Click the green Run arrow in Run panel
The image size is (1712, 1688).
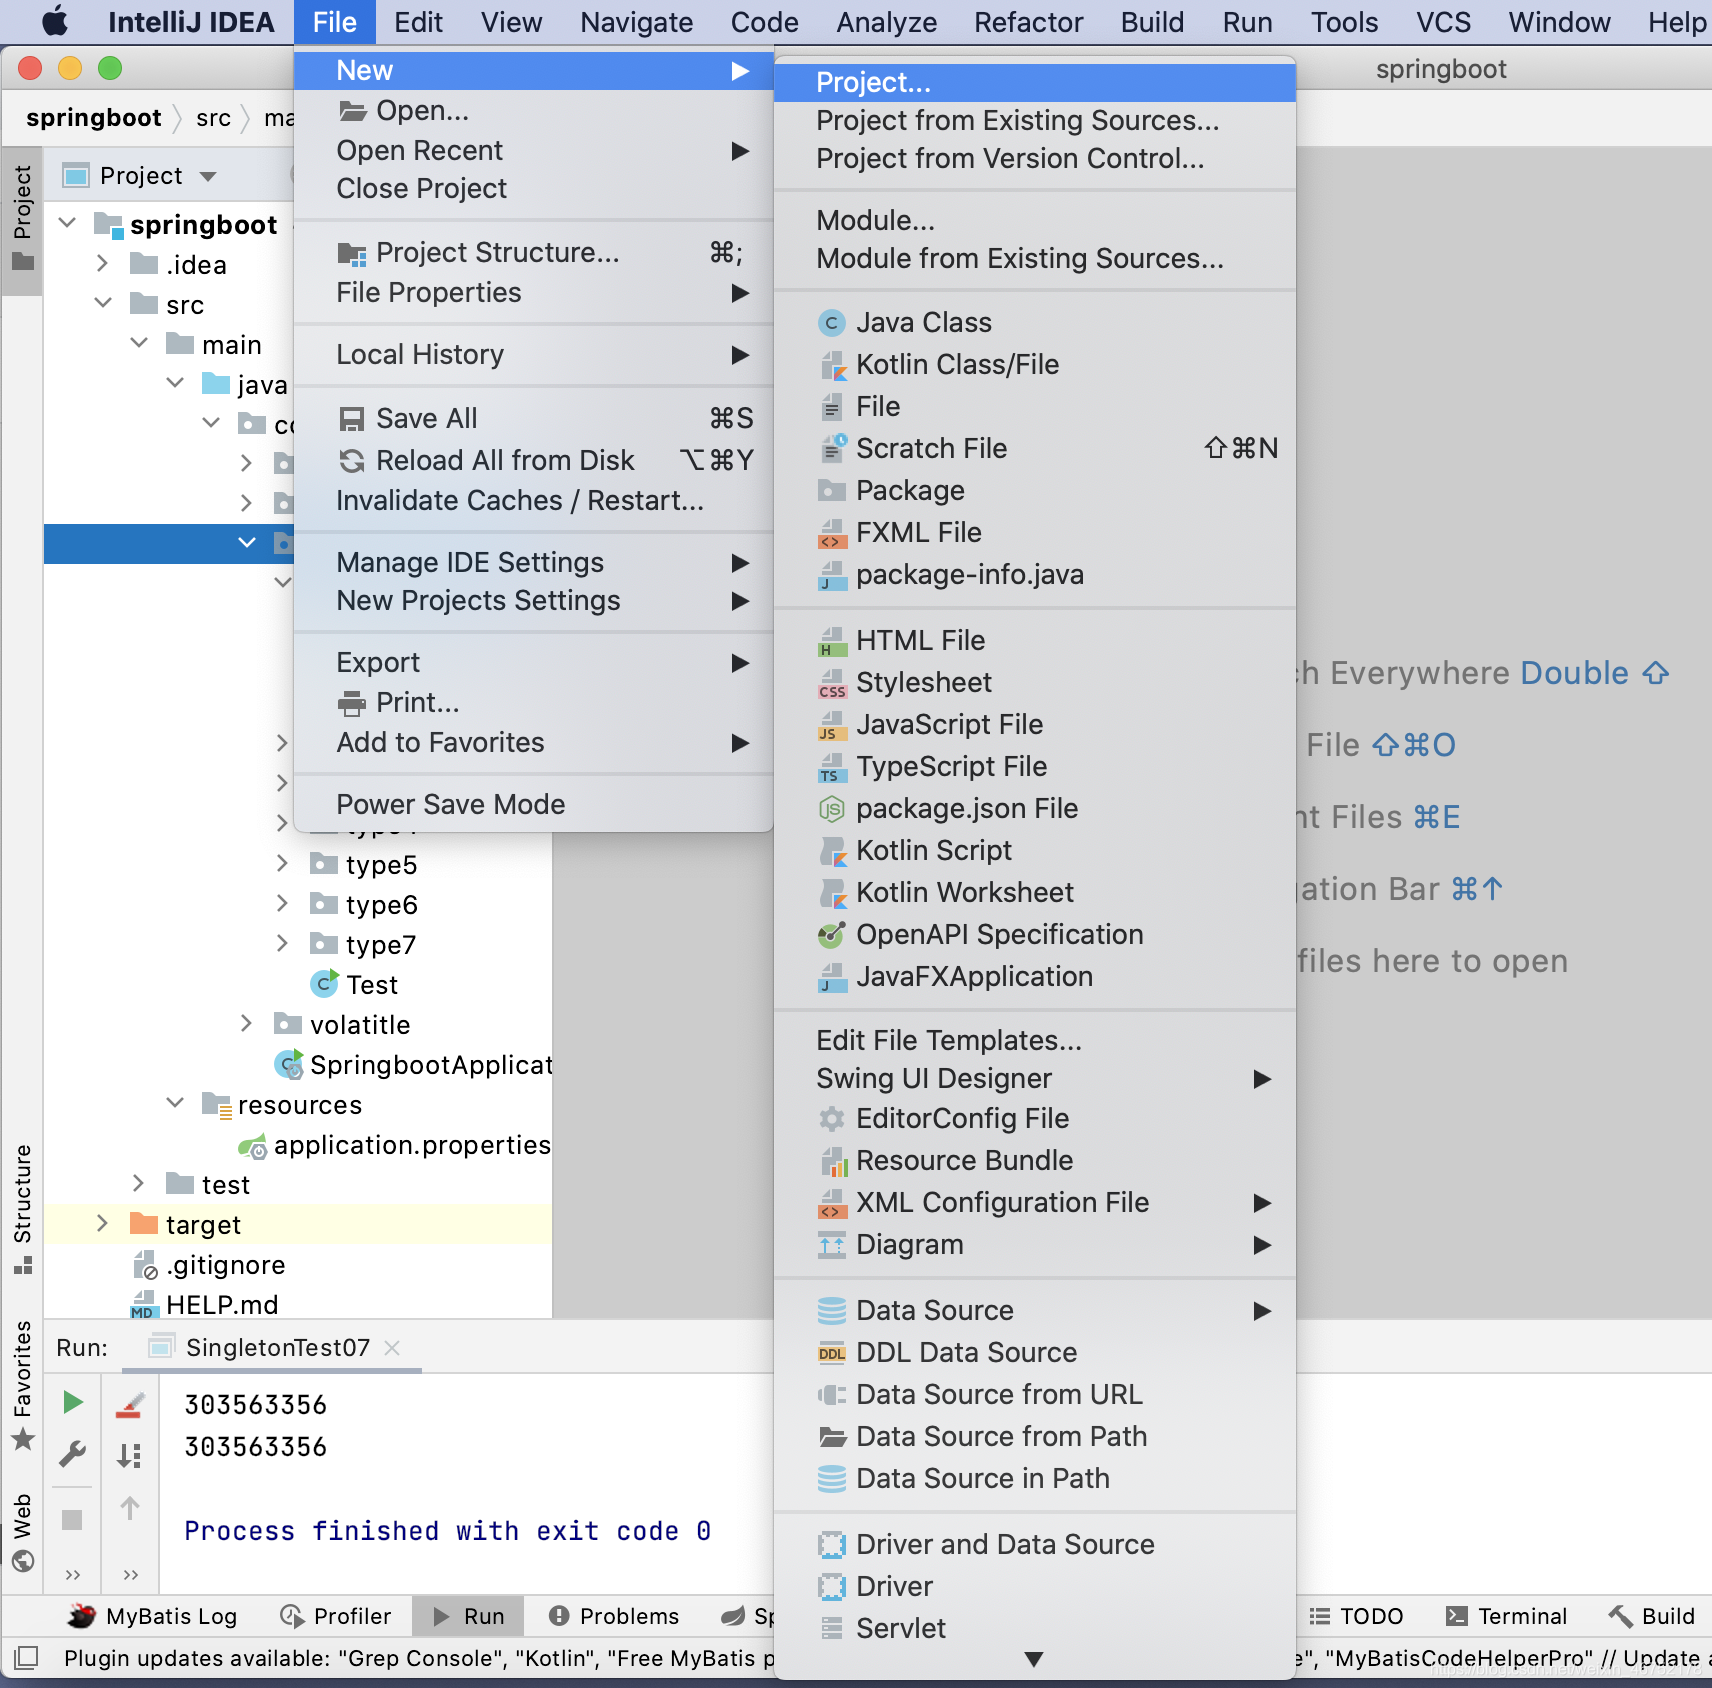pos(72,1403)
